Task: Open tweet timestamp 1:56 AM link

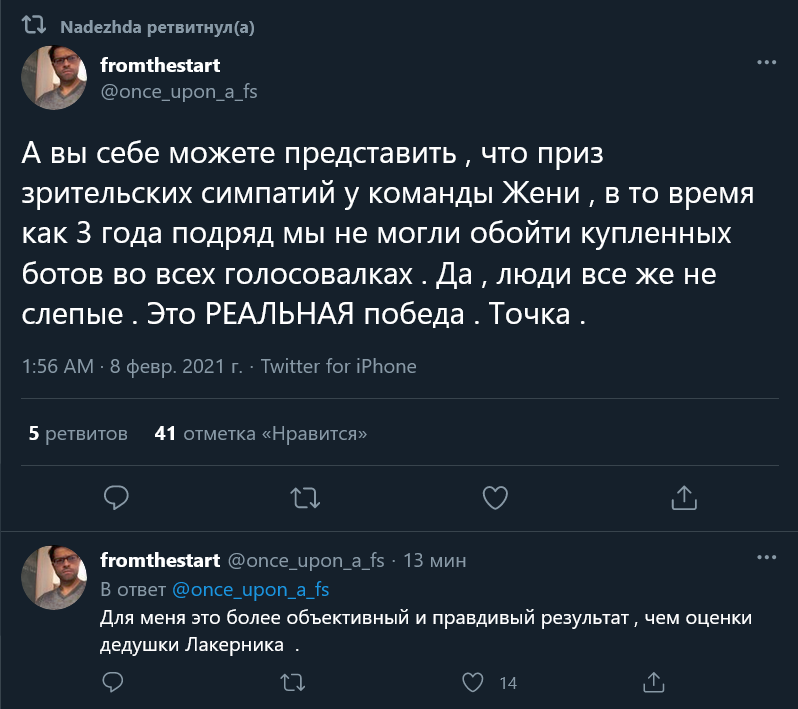Action: [130, 366]
